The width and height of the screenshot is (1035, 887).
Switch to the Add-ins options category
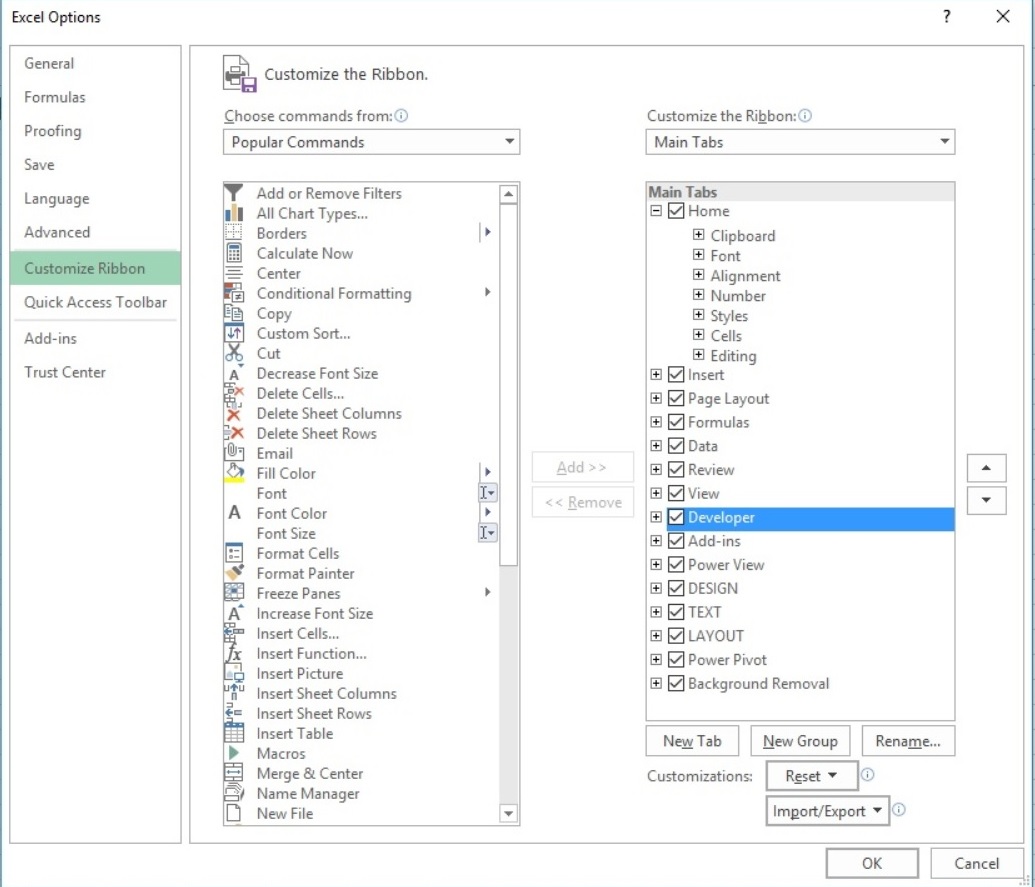click(95, 338)
